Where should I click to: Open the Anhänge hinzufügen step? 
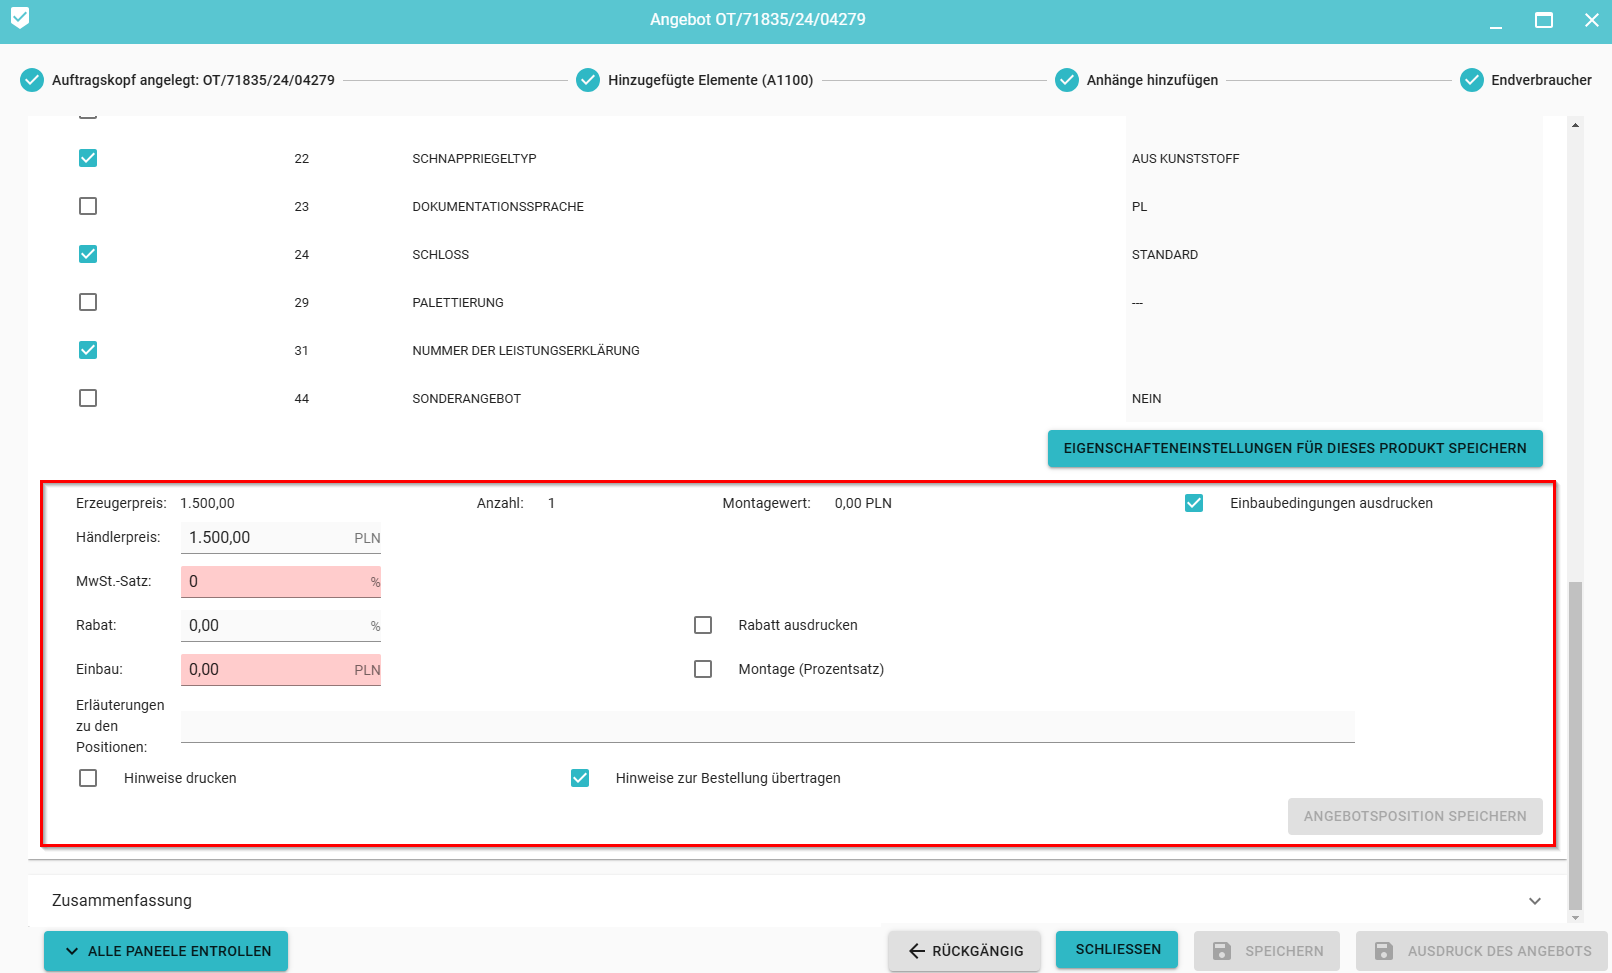click(x=1152, y=80)
